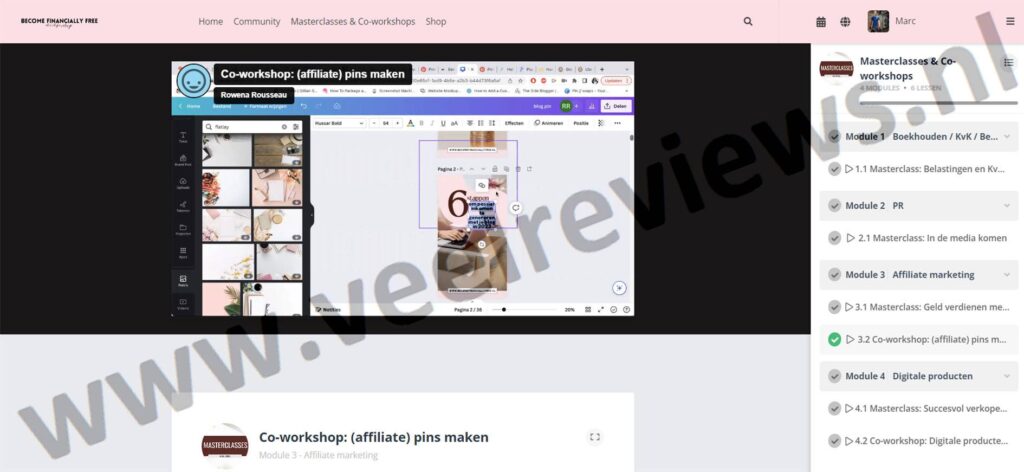Go to the Home menu item
This screenshot has height=472, width=1024.
pos(210,22)
